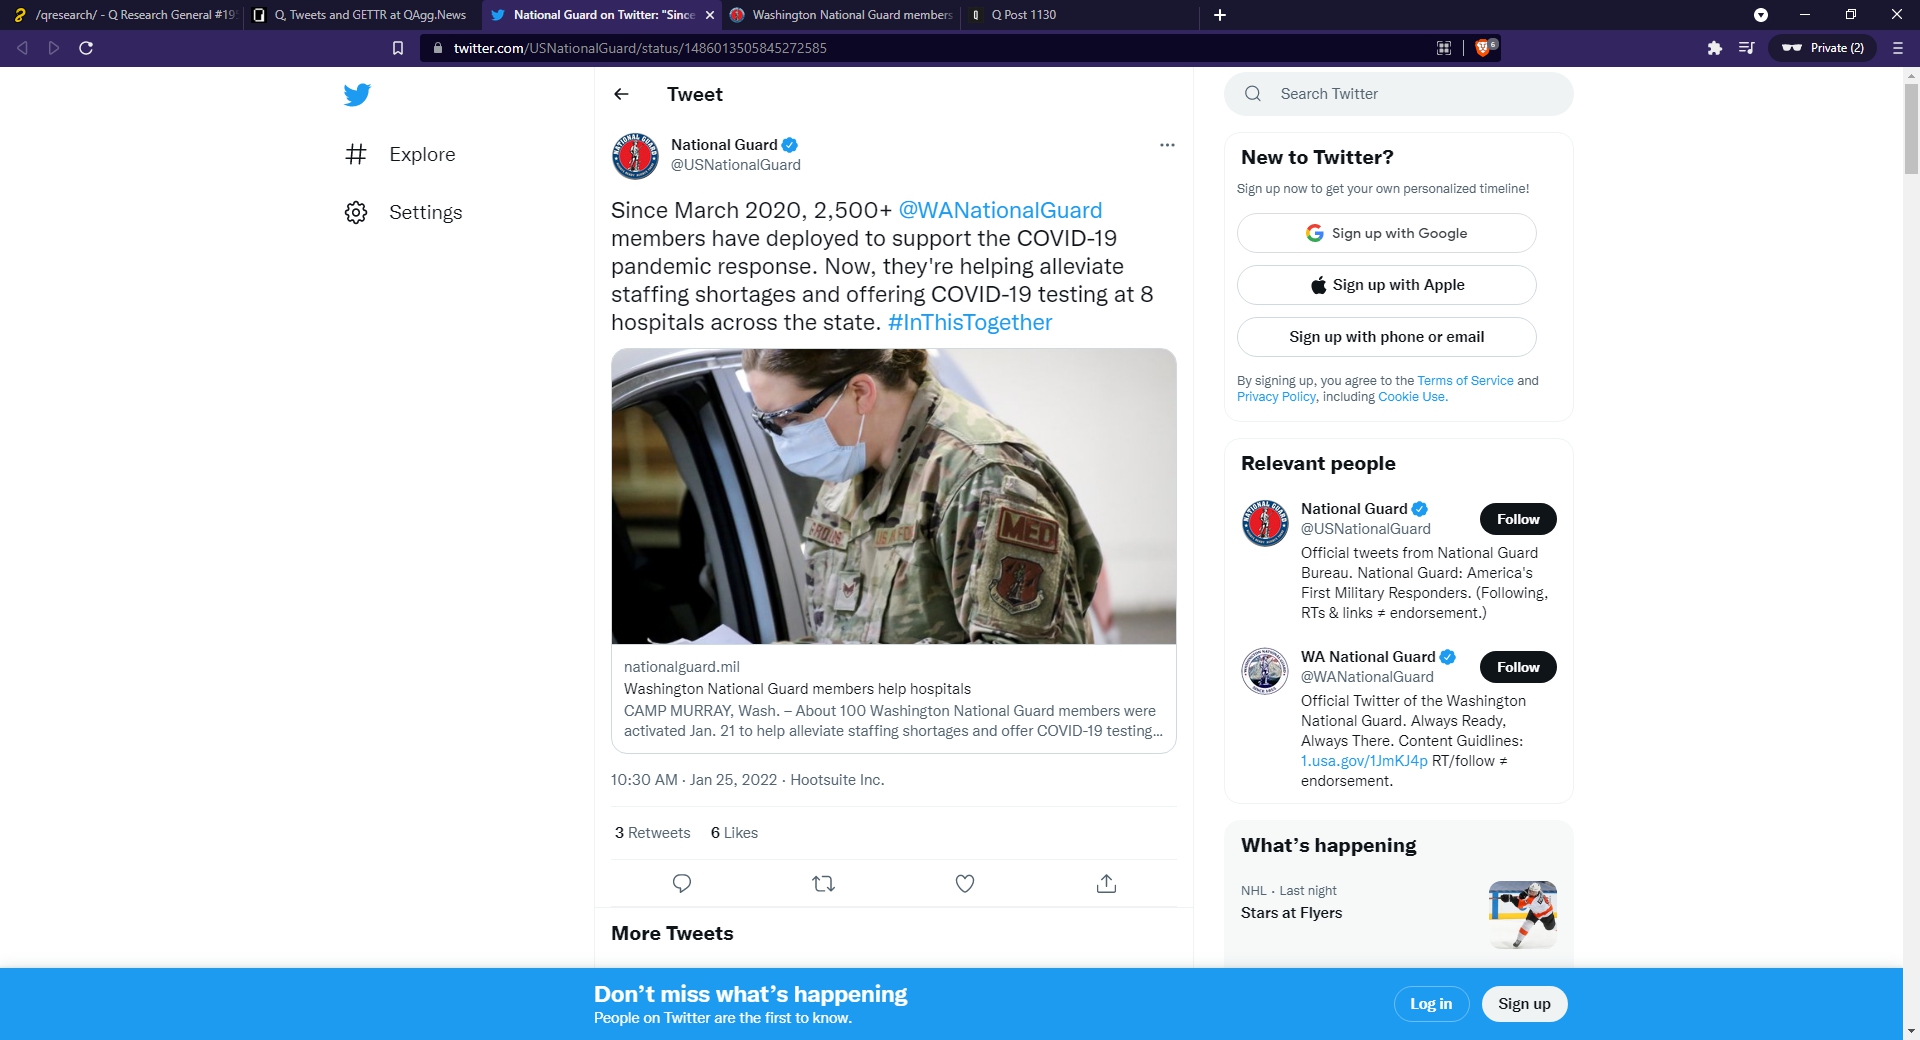Open the tweet's three-dot more menu
This screenshot has width=1920, height=1040.
click(x=1167, y=145)
